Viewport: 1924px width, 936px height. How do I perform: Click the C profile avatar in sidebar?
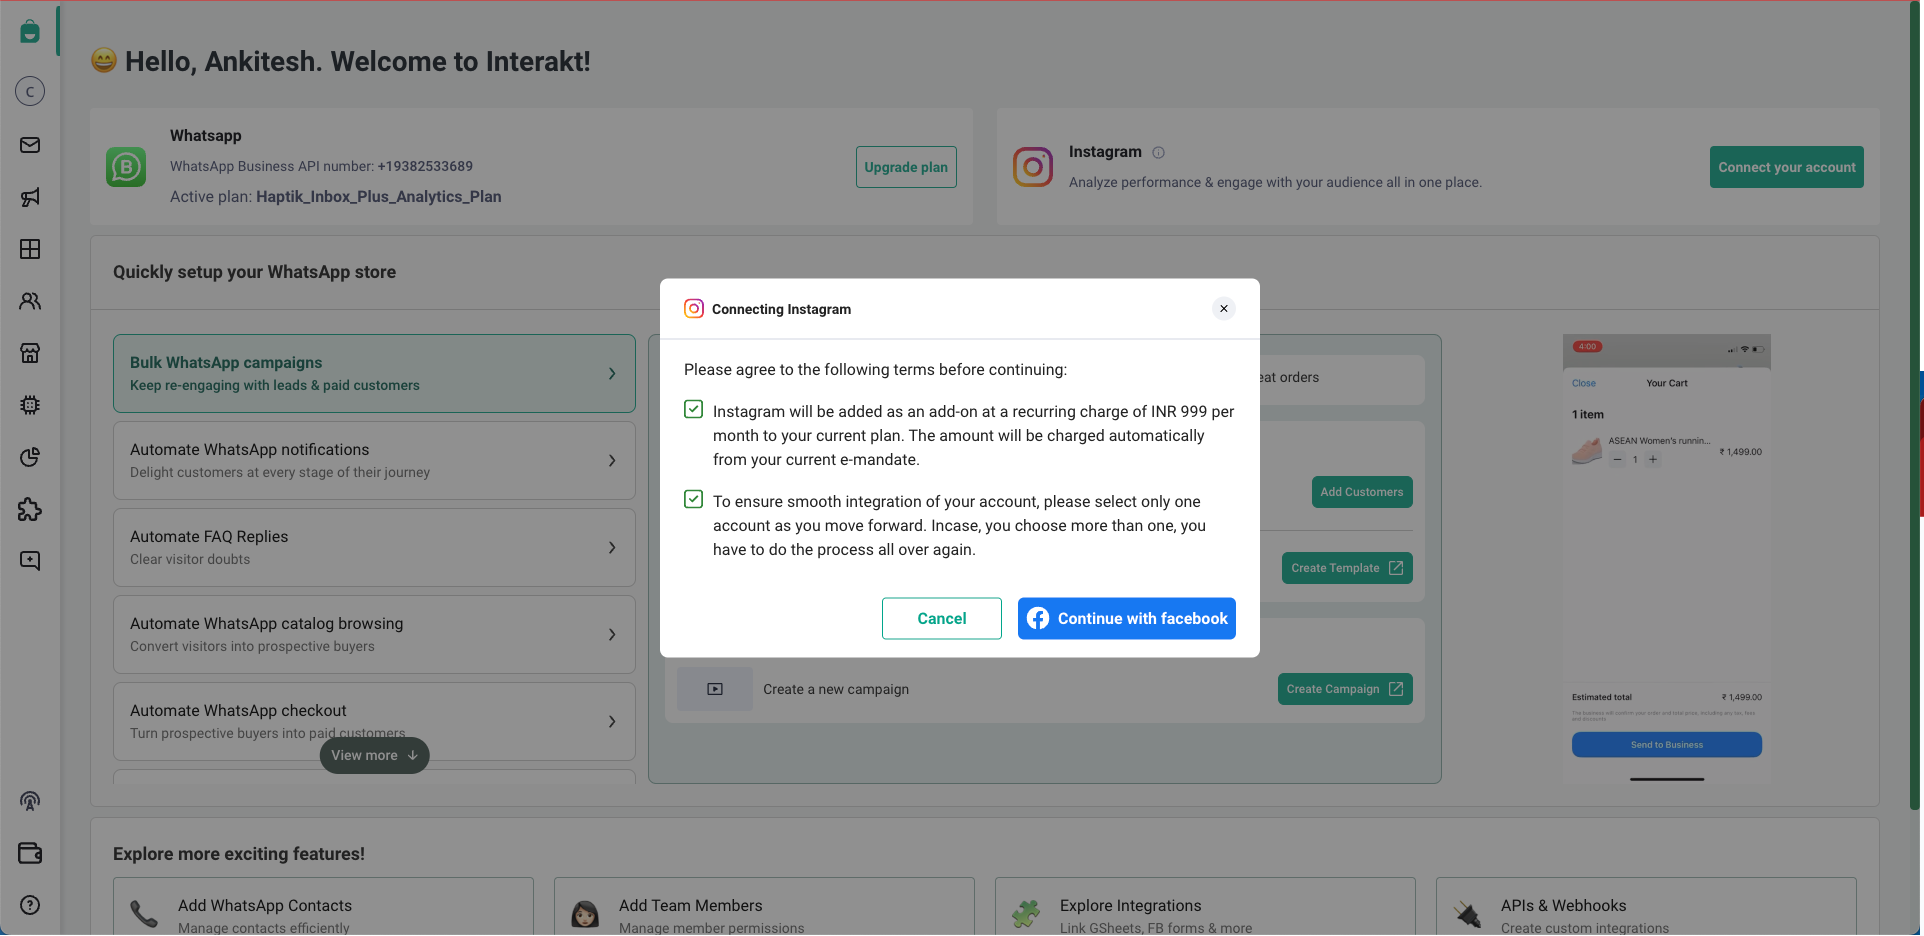point(30,91)
